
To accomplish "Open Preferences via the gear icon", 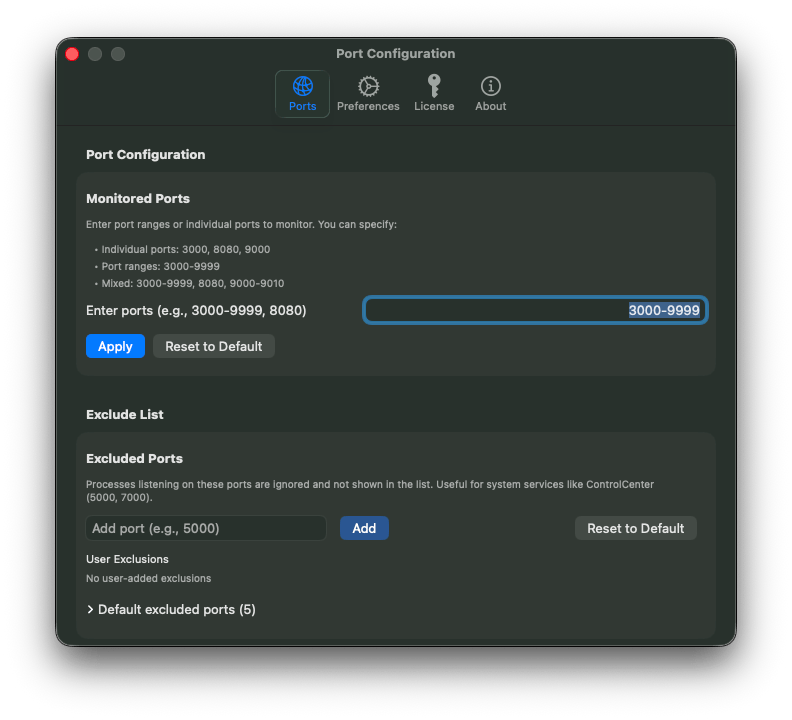I will click(368, 86).
